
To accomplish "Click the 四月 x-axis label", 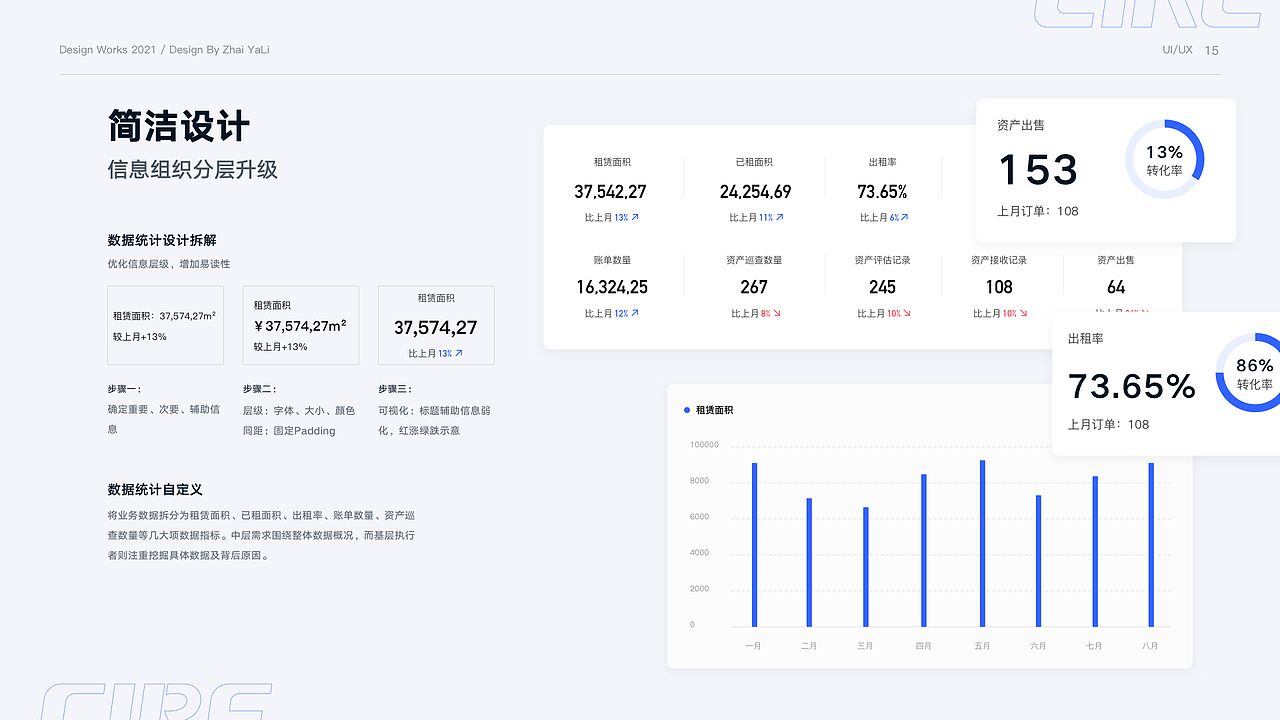I will click(923, 646).
